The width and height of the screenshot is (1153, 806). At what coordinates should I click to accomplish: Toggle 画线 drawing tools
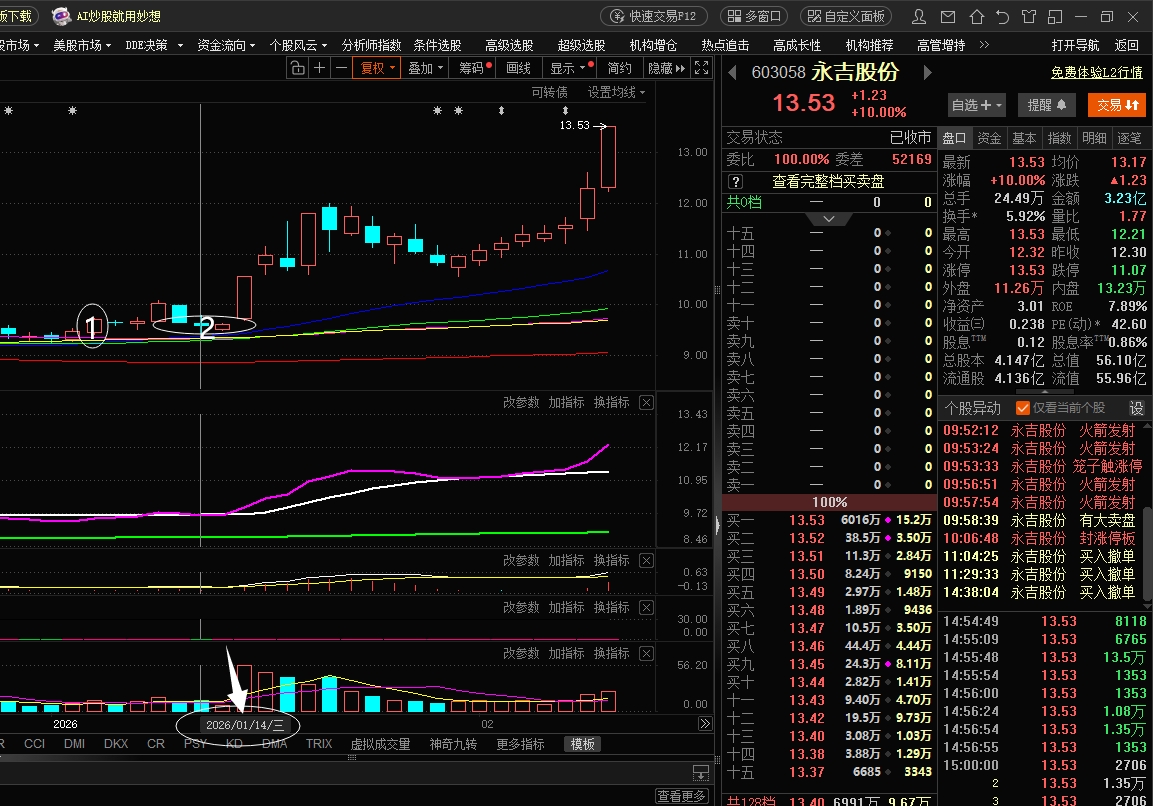pos(518,68)
